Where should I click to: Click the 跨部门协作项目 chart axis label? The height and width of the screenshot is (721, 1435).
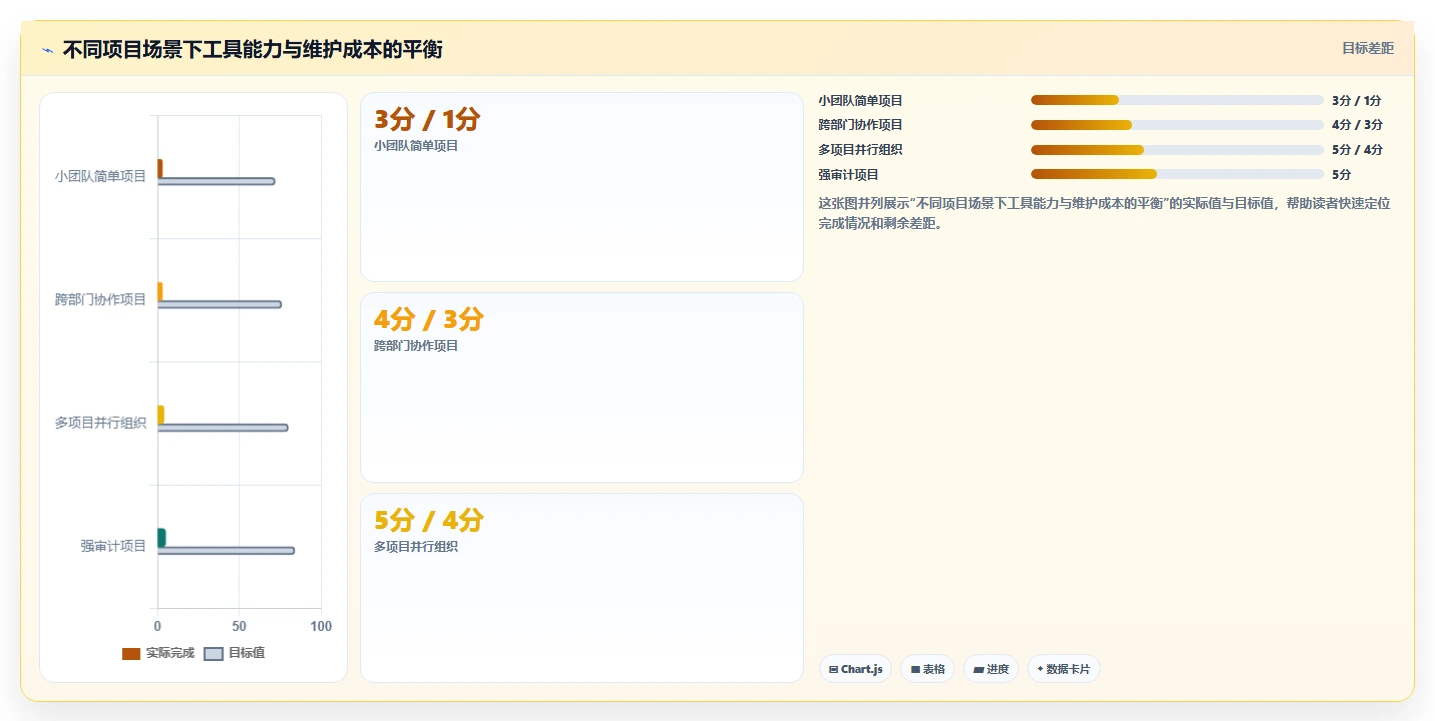tap(100, 299)
